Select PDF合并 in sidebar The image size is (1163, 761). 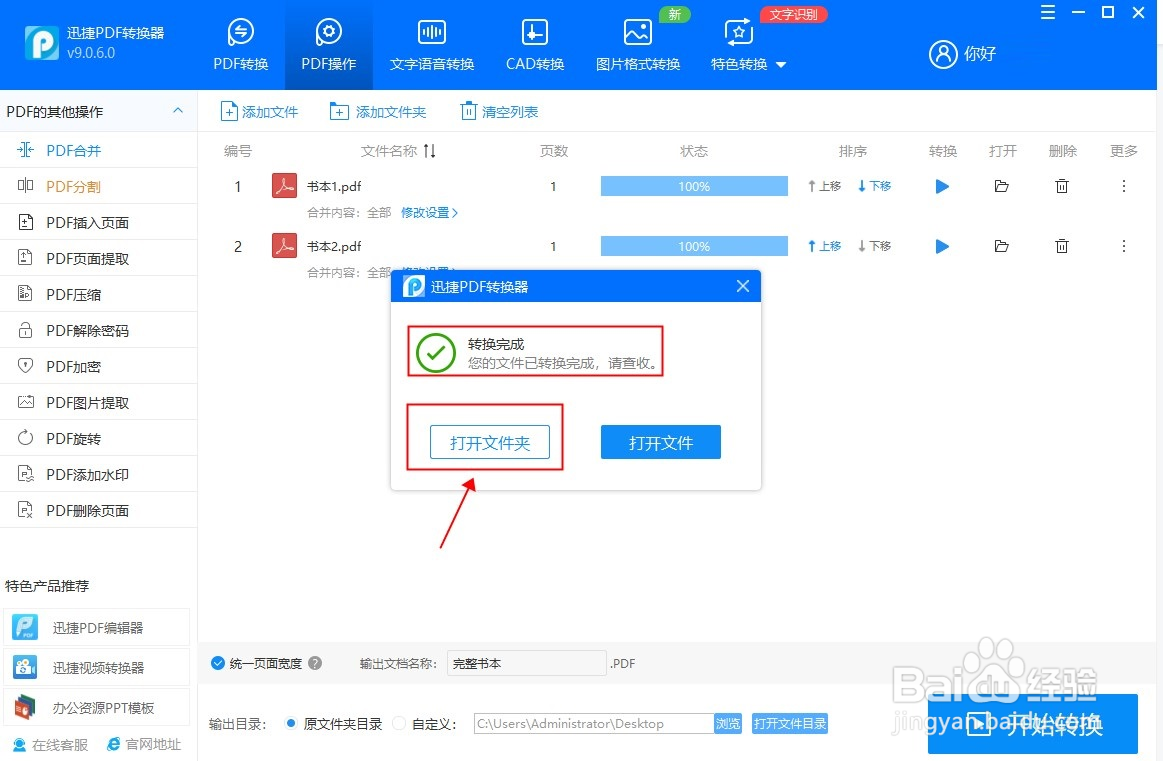click(x=99, y=151)
